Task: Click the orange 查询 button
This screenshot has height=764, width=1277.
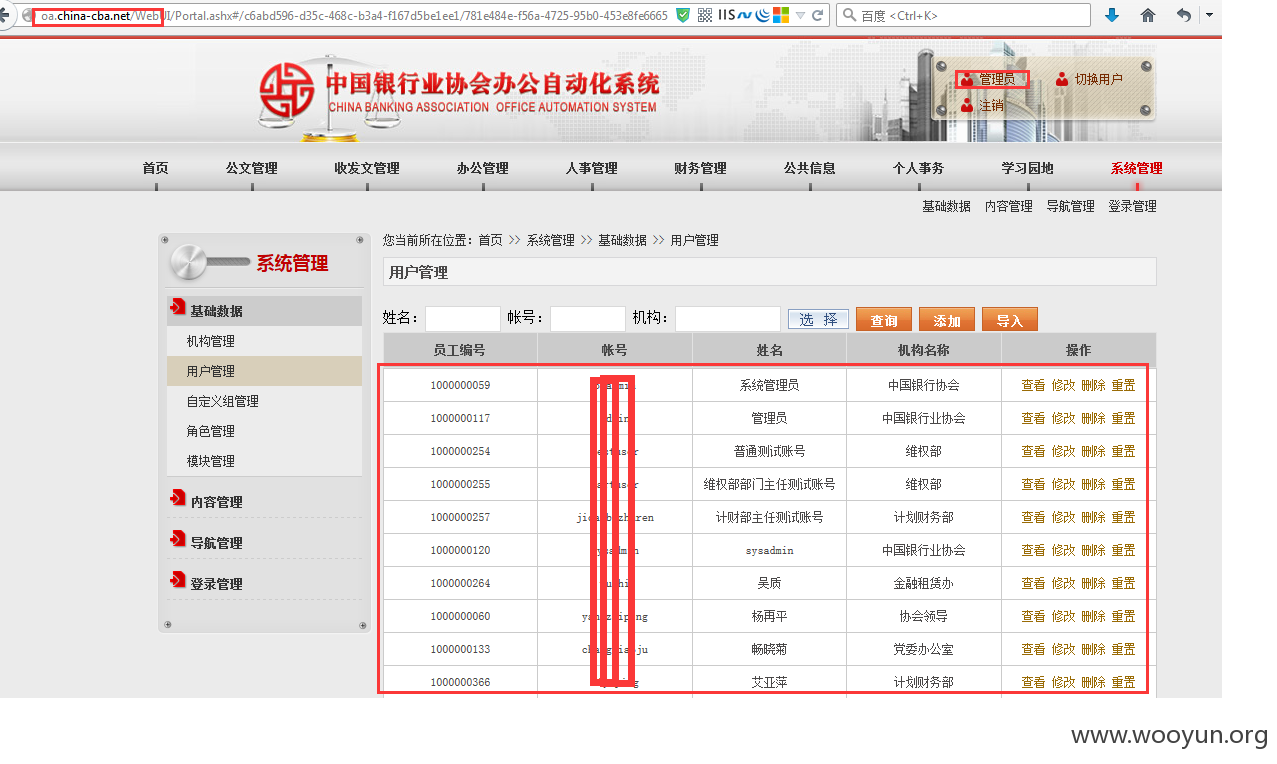Action: pyautogui.click(x=884, y=319)
